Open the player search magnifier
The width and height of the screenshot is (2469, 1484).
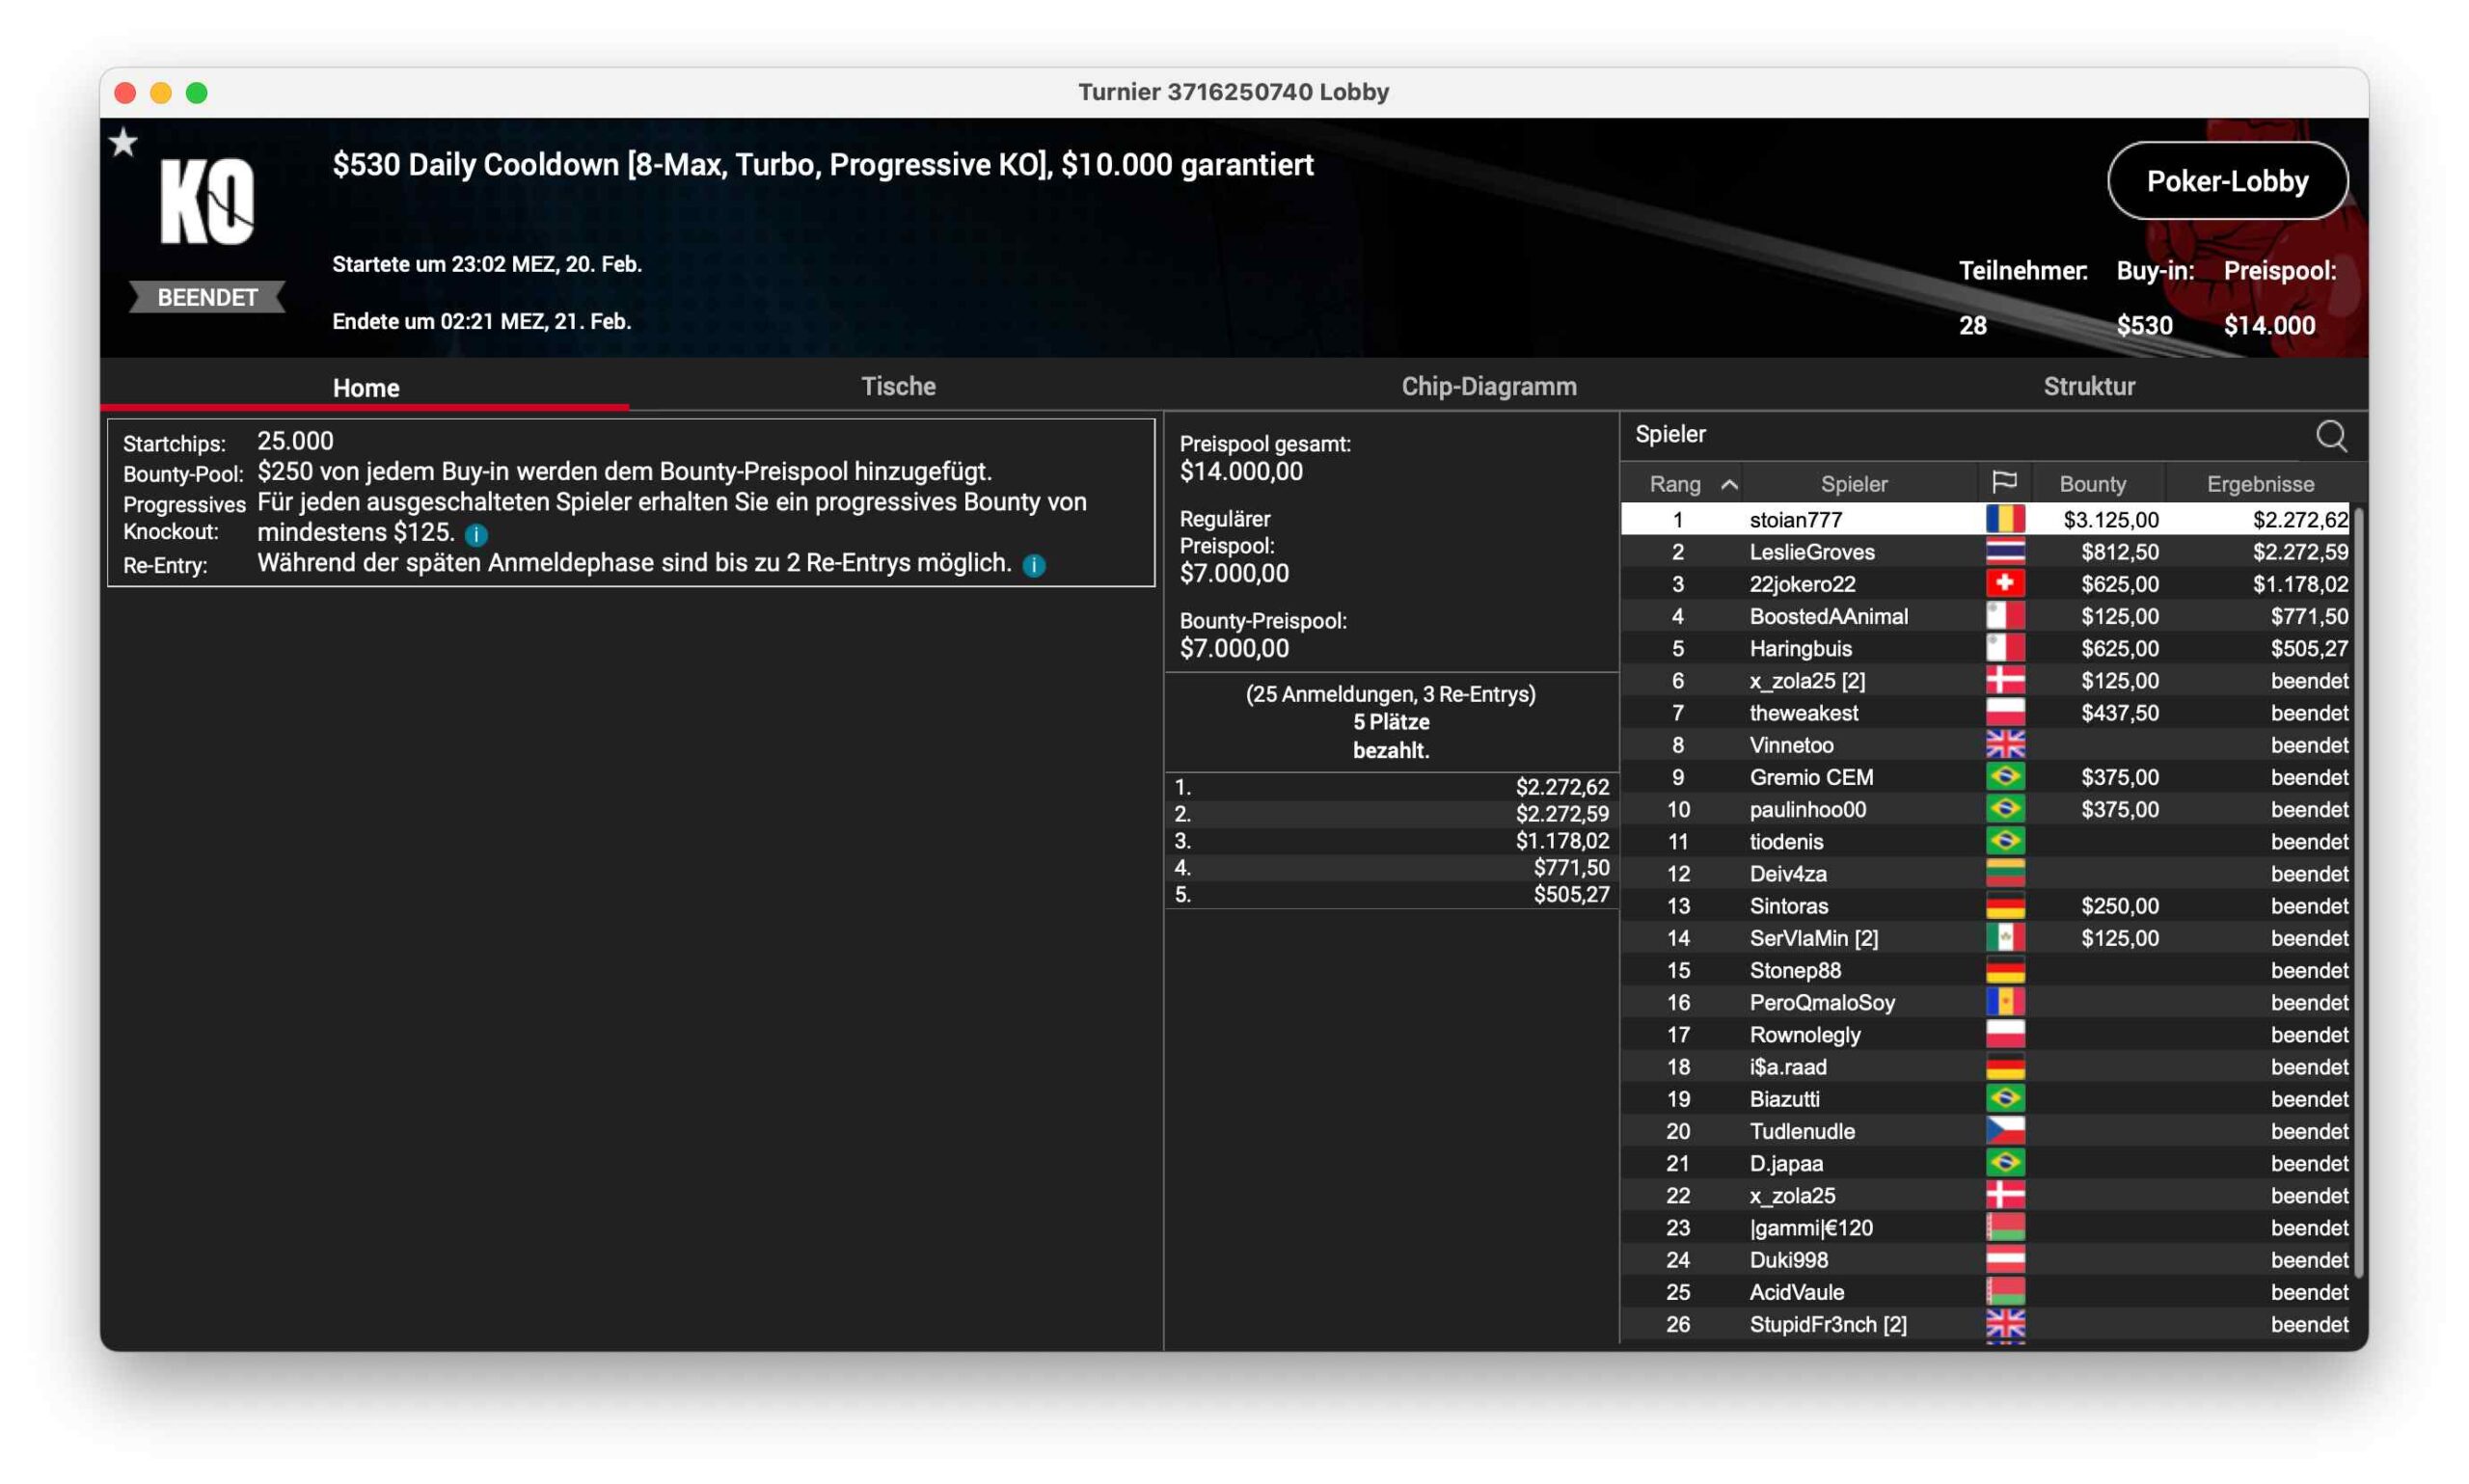(2331, 436)
